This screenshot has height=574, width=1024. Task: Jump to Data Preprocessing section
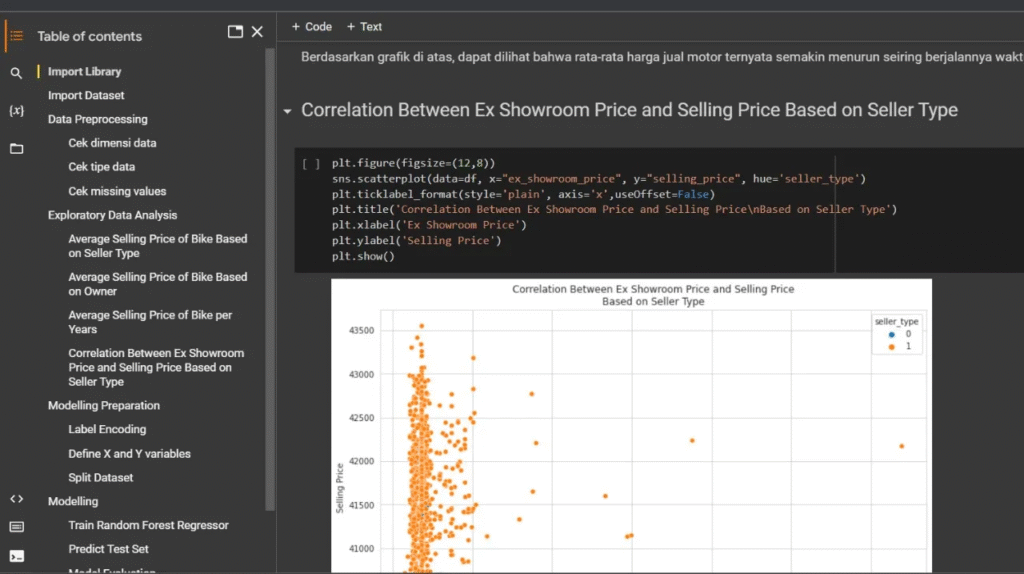pyautogui.click(x=97, y=119)
